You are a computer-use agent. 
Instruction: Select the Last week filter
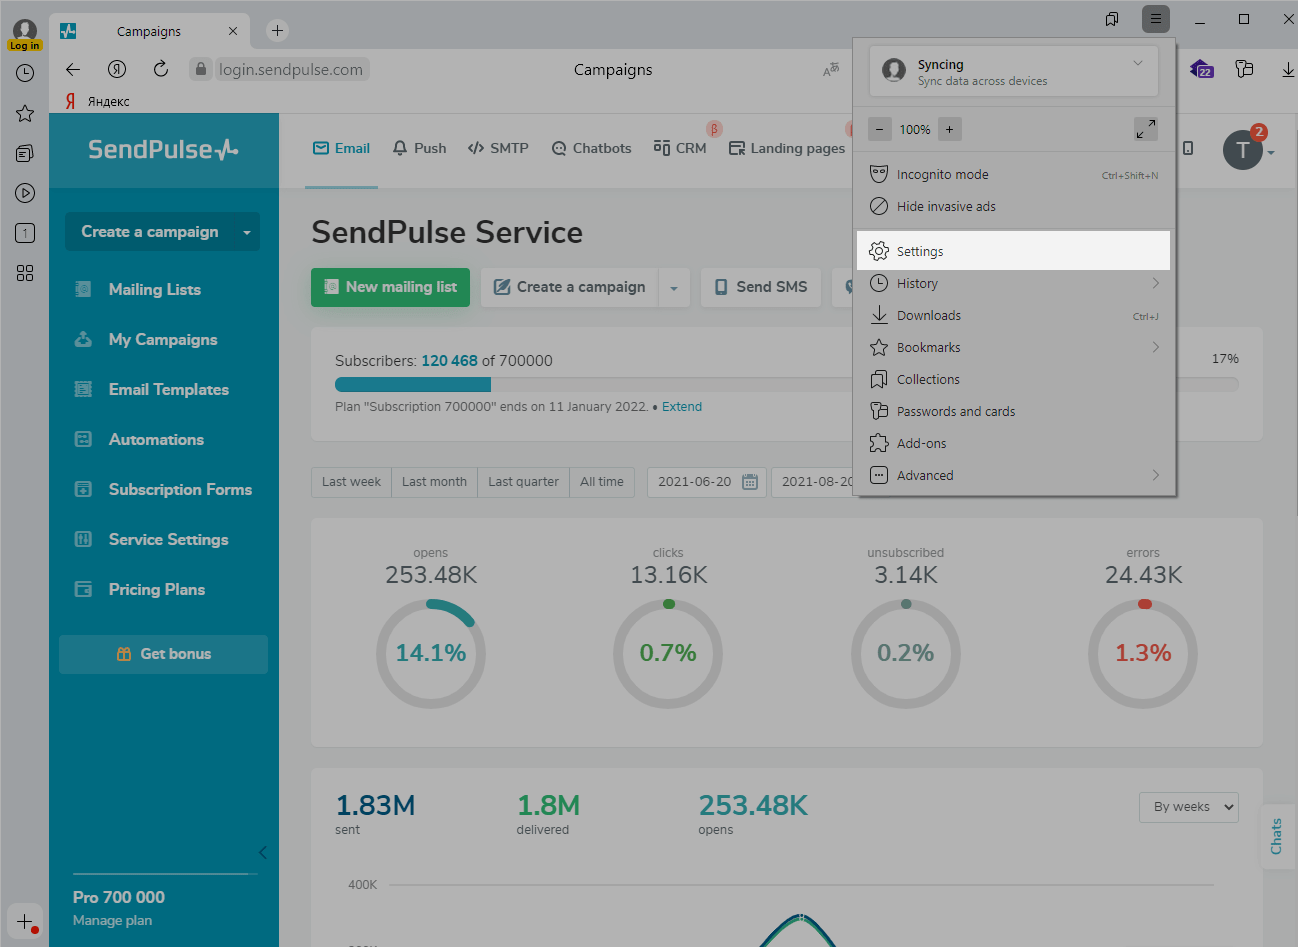click(x=351, y=481)
